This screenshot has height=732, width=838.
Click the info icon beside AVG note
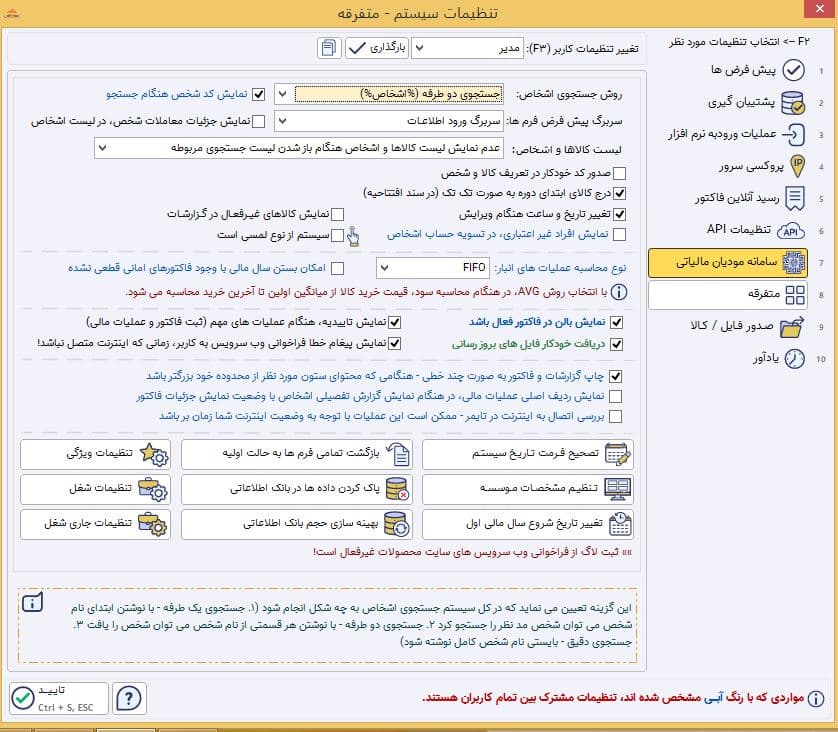[619, 292]
